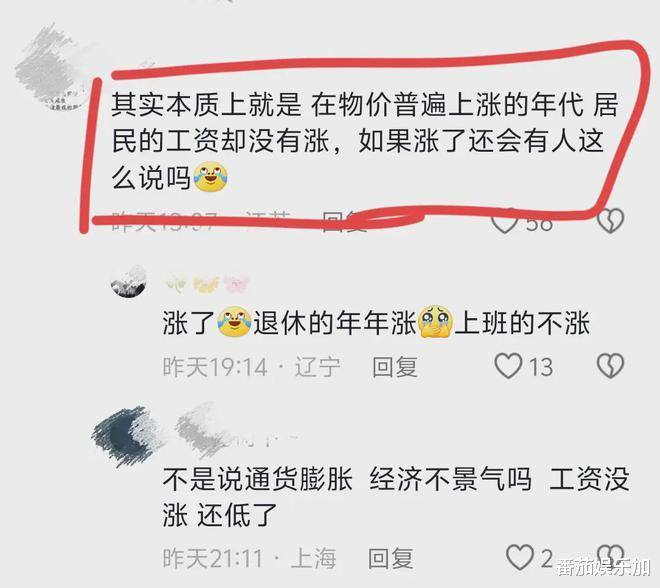The image size is (660, 588).
Task: Open the dark avatar of the 上海 commenter
Action: (127, 436)
